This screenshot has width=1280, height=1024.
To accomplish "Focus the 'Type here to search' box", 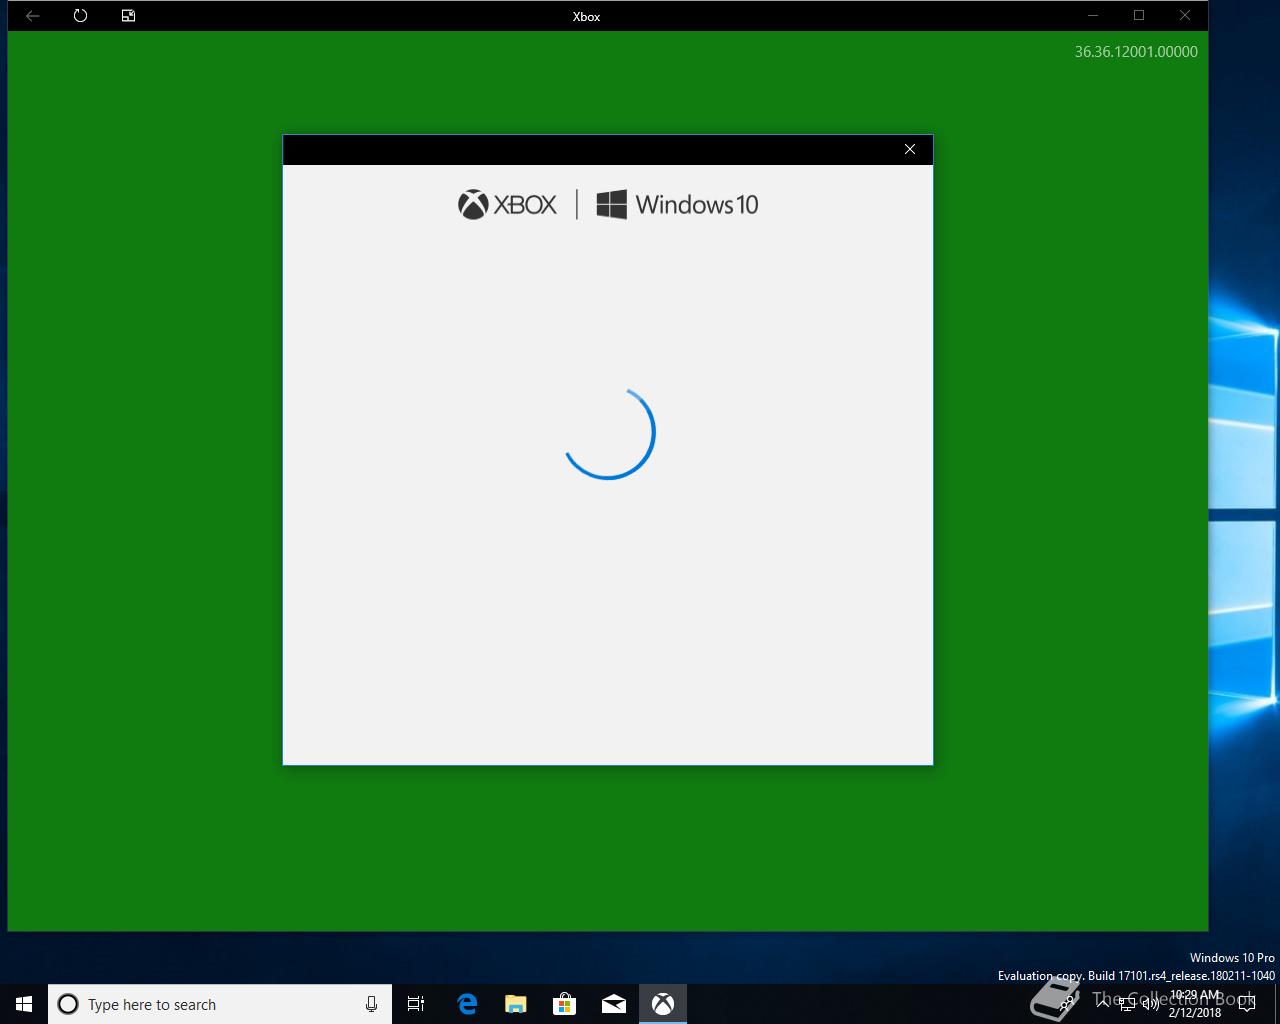I will (220, 1004).
